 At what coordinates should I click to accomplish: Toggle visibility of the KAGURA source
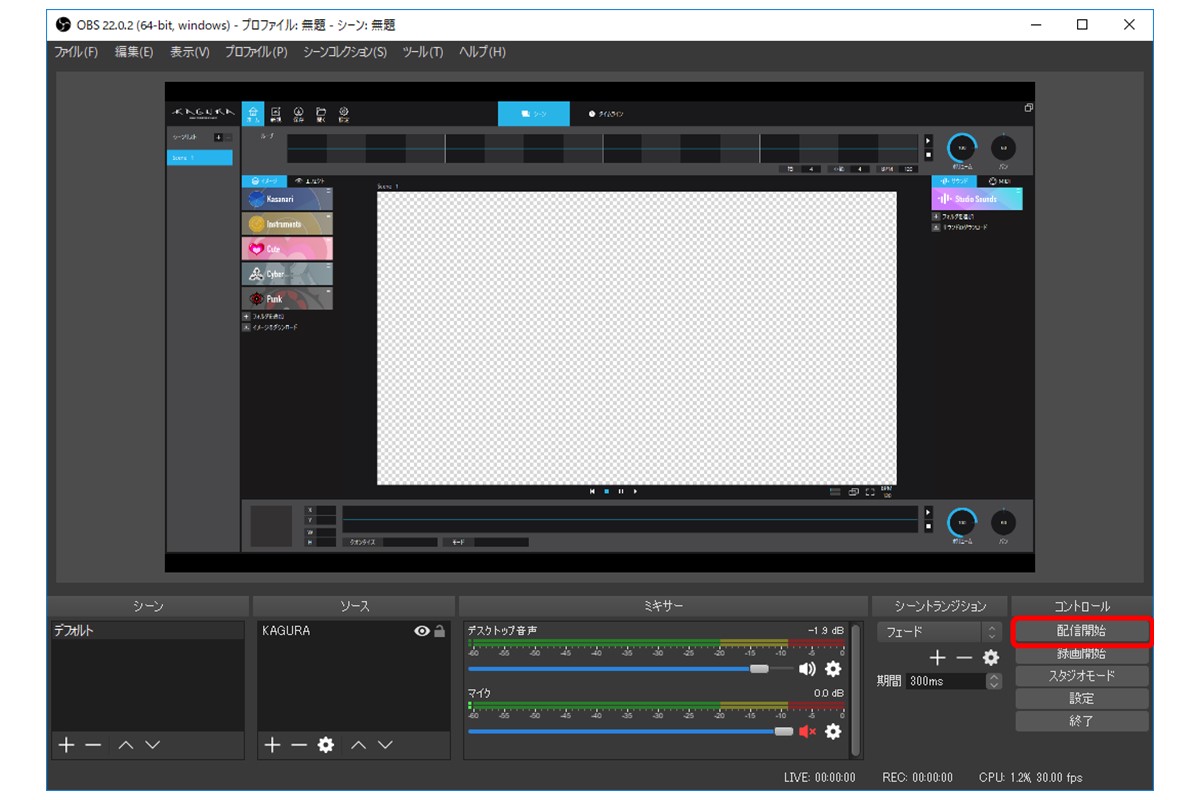tap(422, 631)
